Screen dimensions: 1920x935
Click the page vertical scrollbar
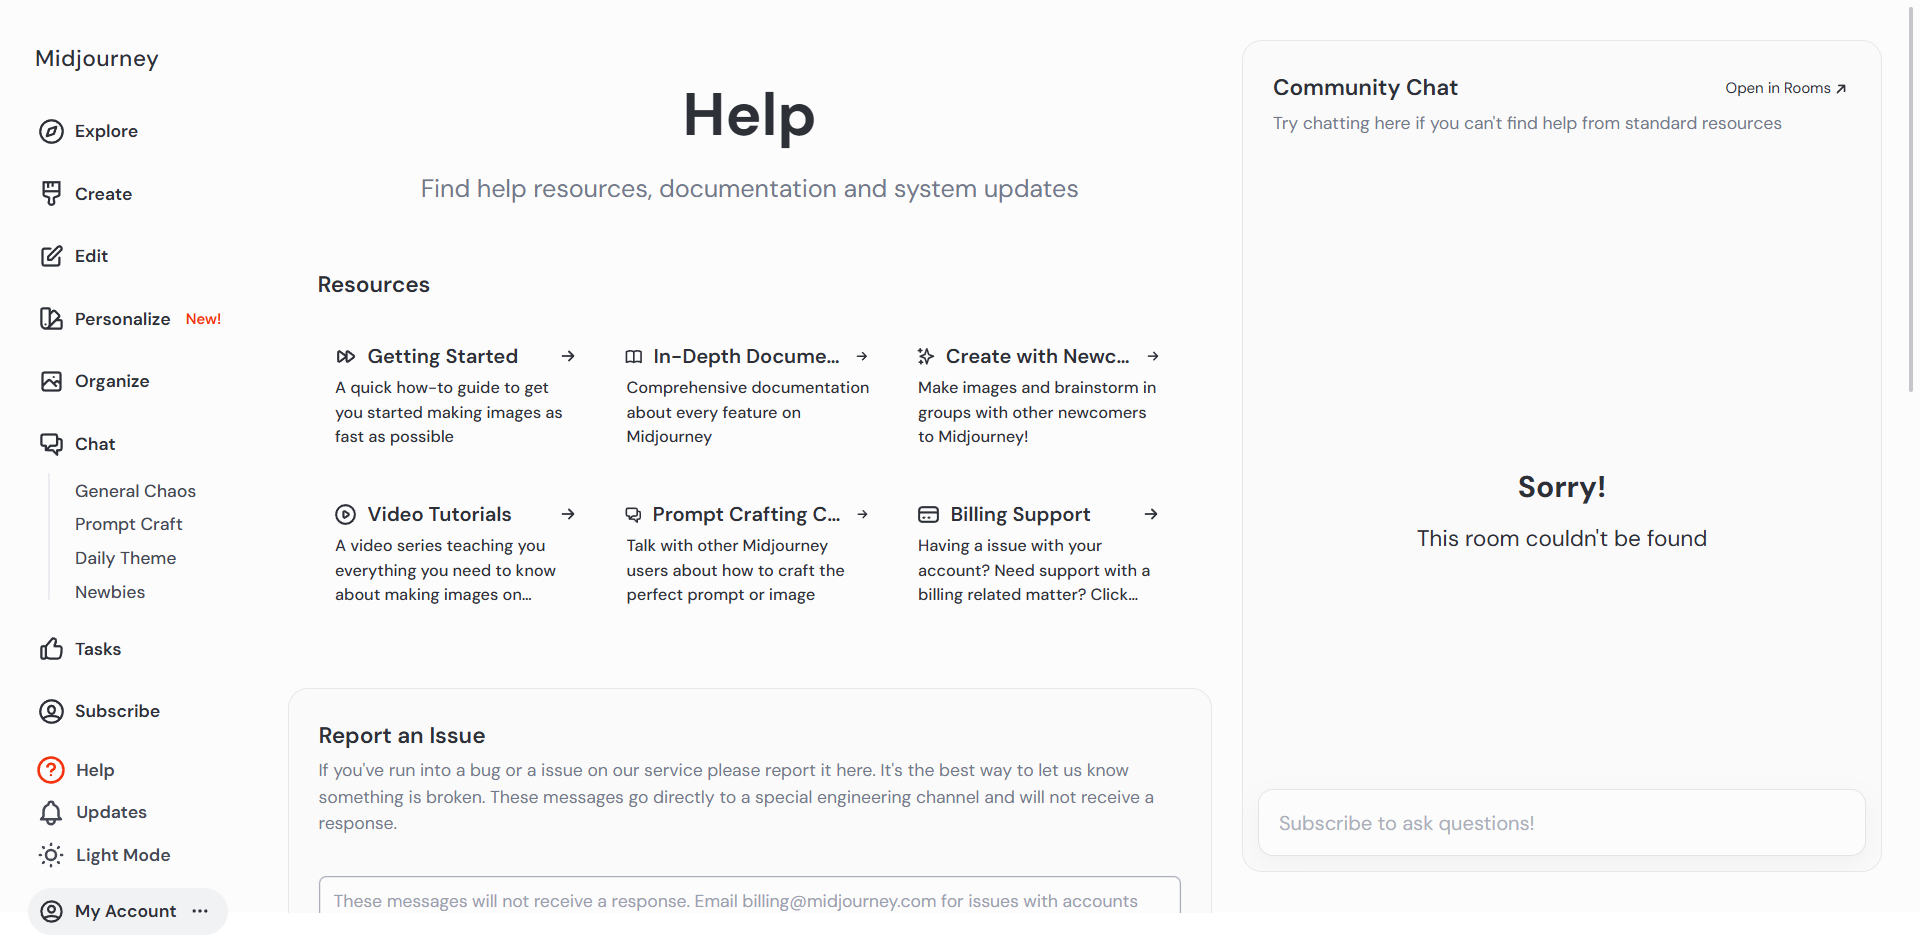(x=1911, y=200)
